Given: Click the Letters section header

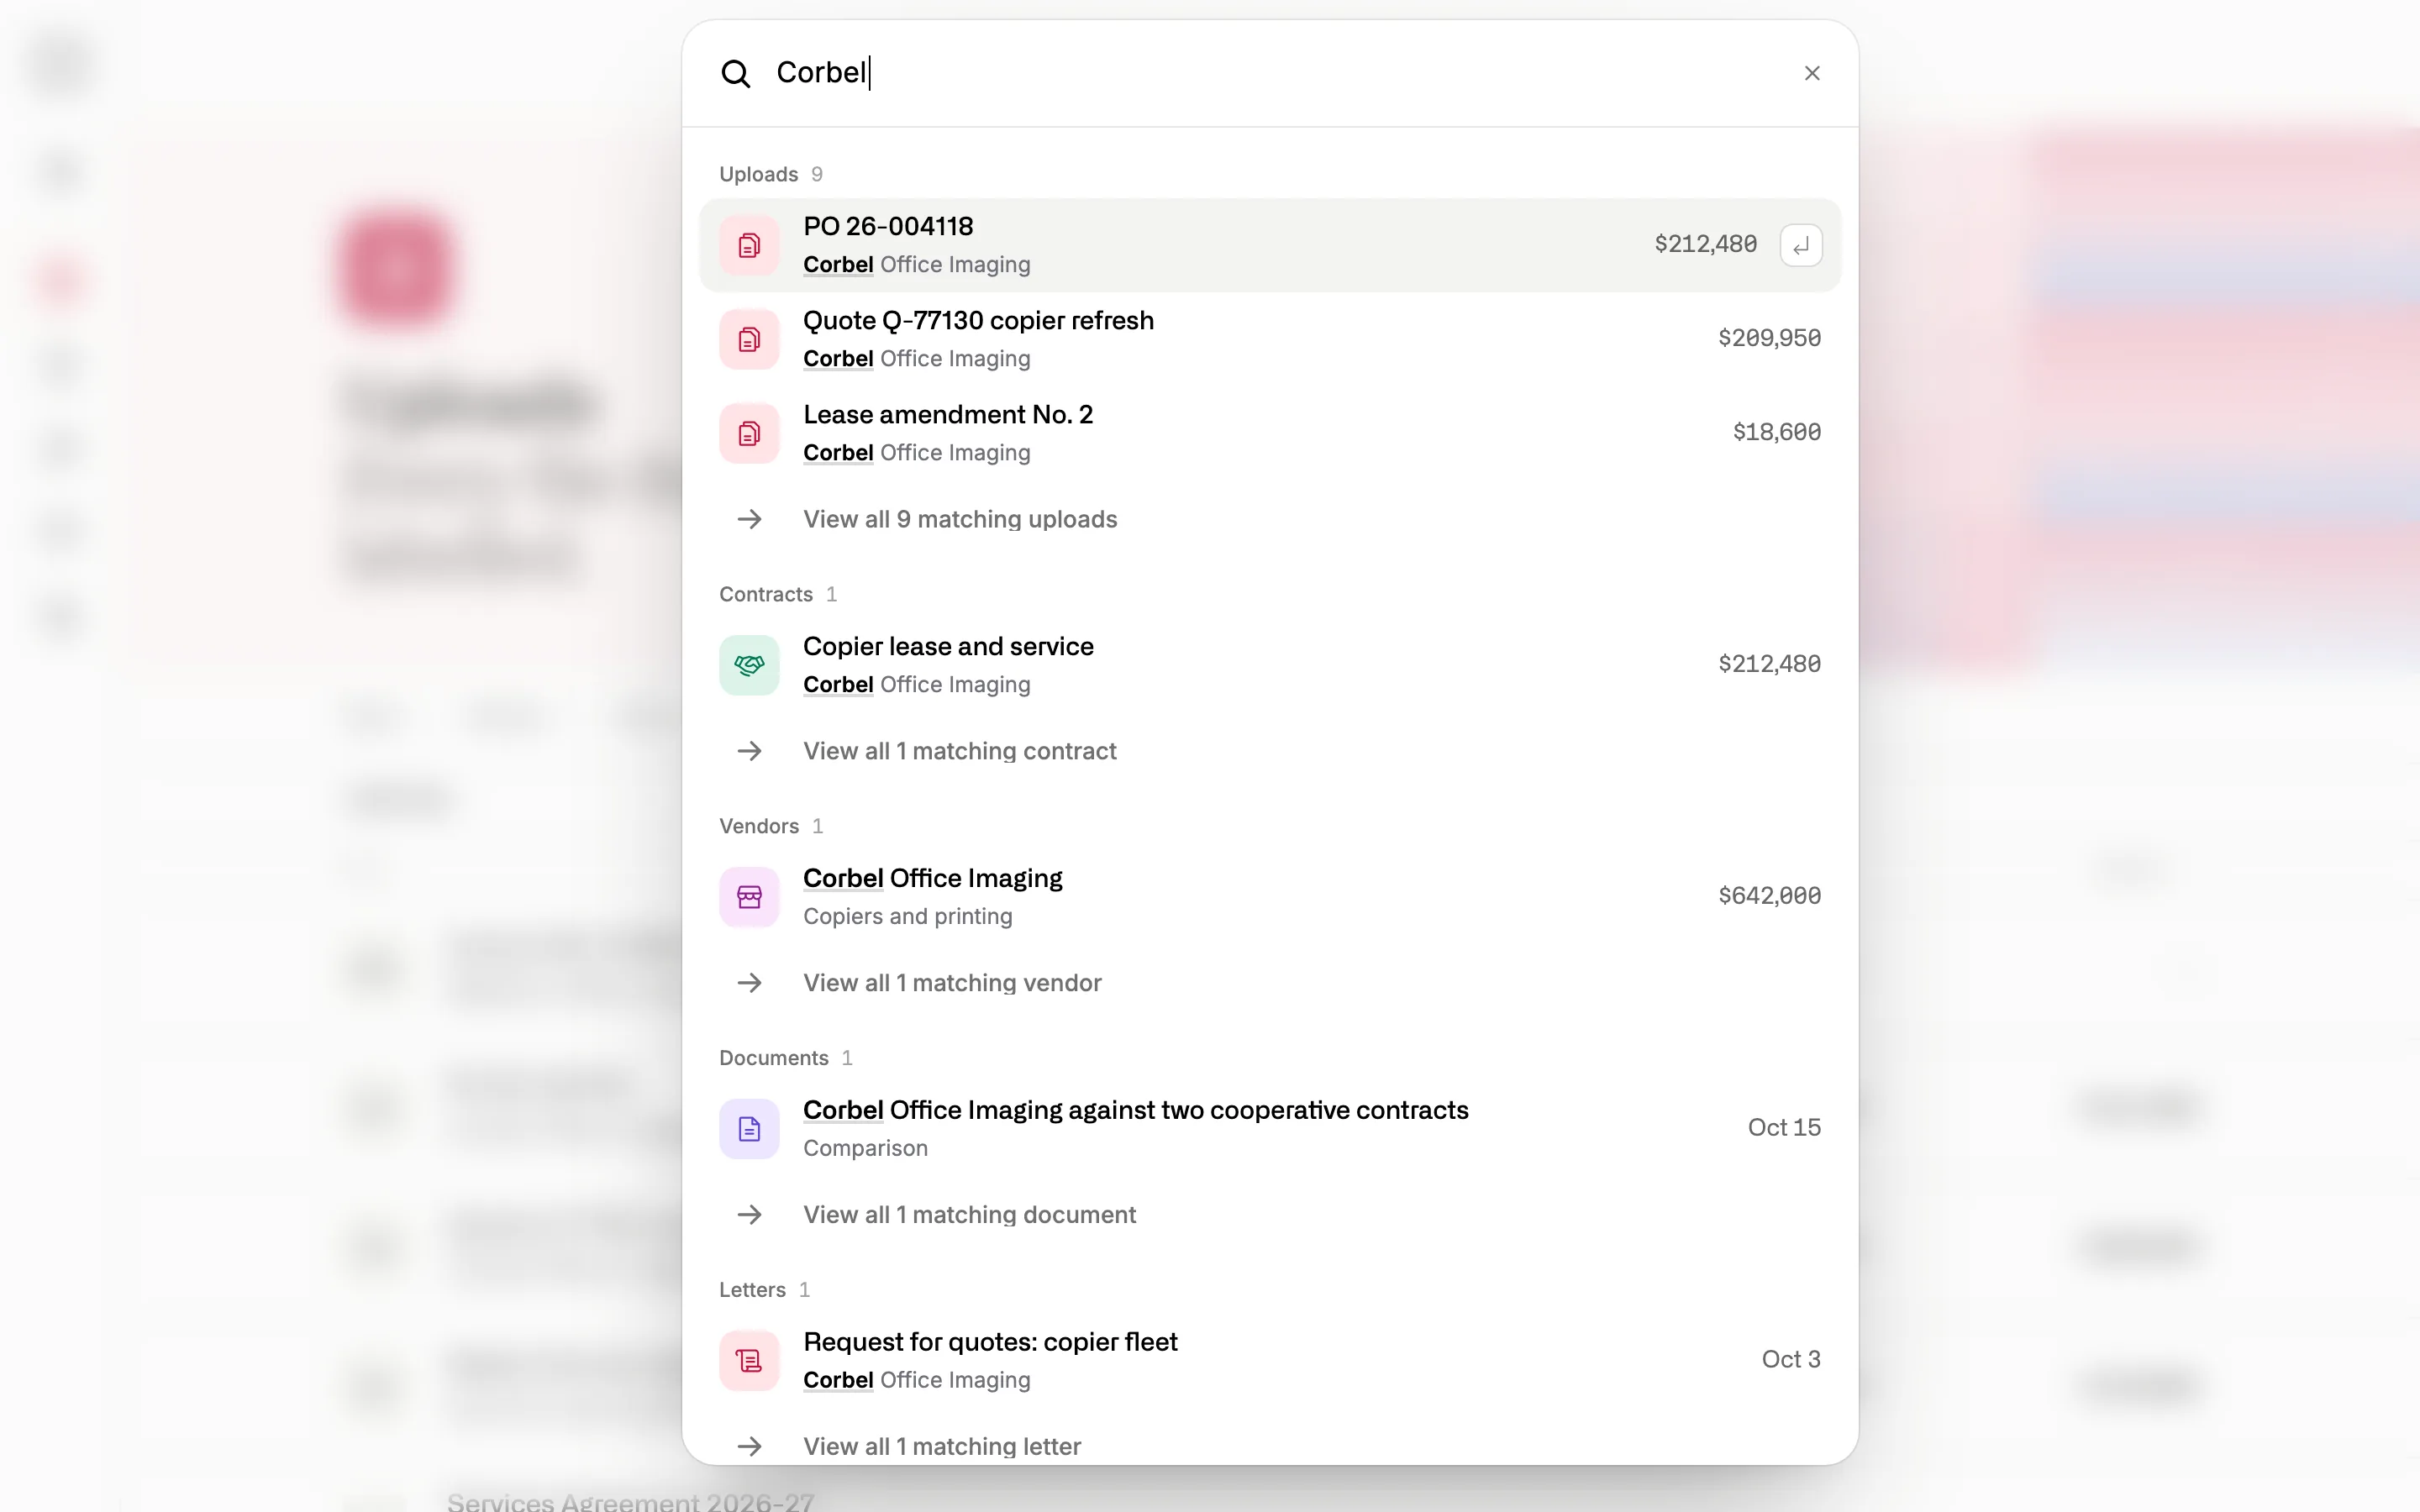Looking at the screenshot, I should click(x=752, y=1290).
